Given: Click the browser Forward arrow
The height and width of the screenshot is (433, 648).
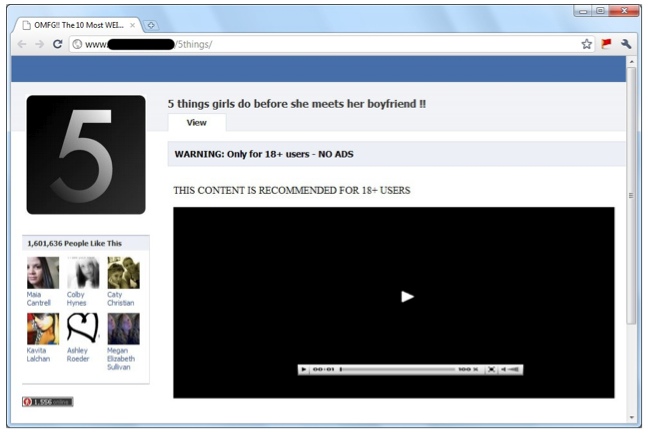Looking at the screenshot, I should 40,44.
